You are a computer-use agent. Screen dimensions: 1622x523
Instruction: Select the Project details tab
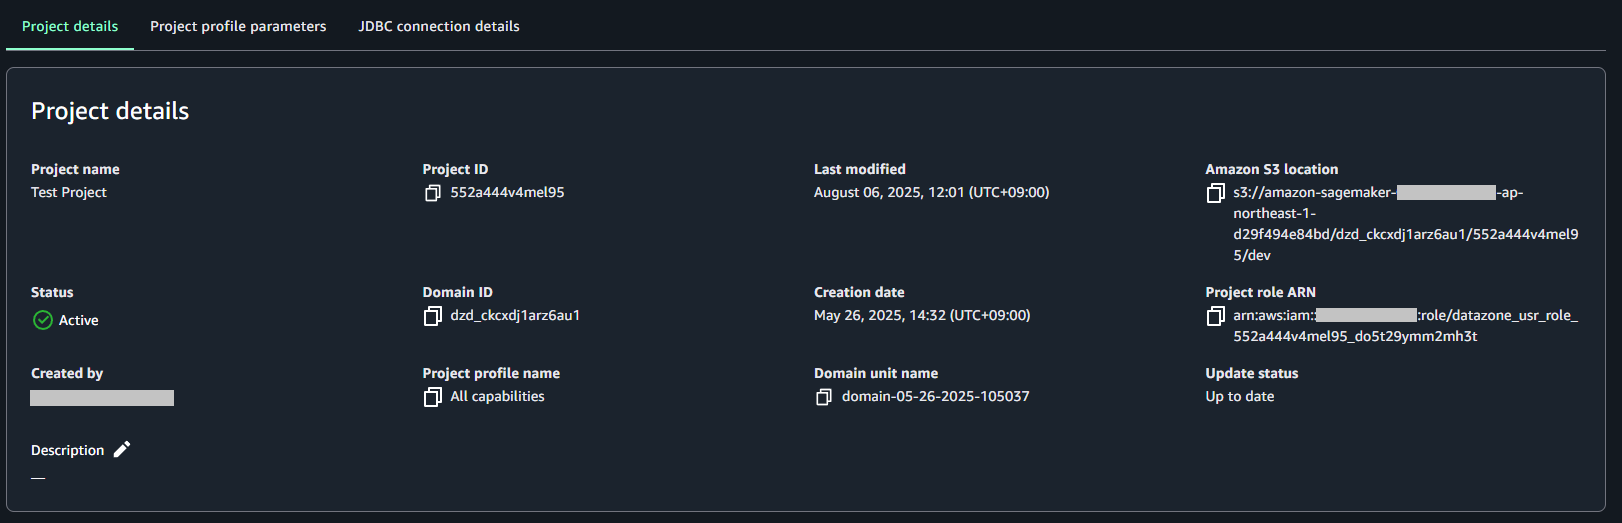(x=70, y=26)
